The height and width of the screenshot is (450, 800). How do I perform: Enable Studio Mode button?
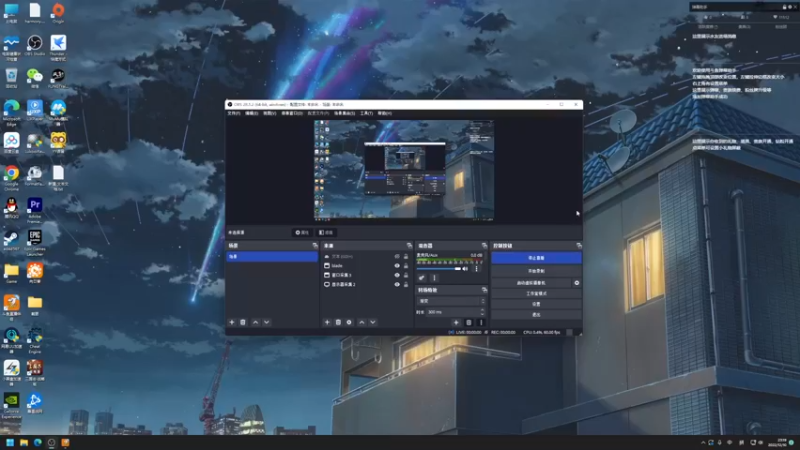[536, 293]
